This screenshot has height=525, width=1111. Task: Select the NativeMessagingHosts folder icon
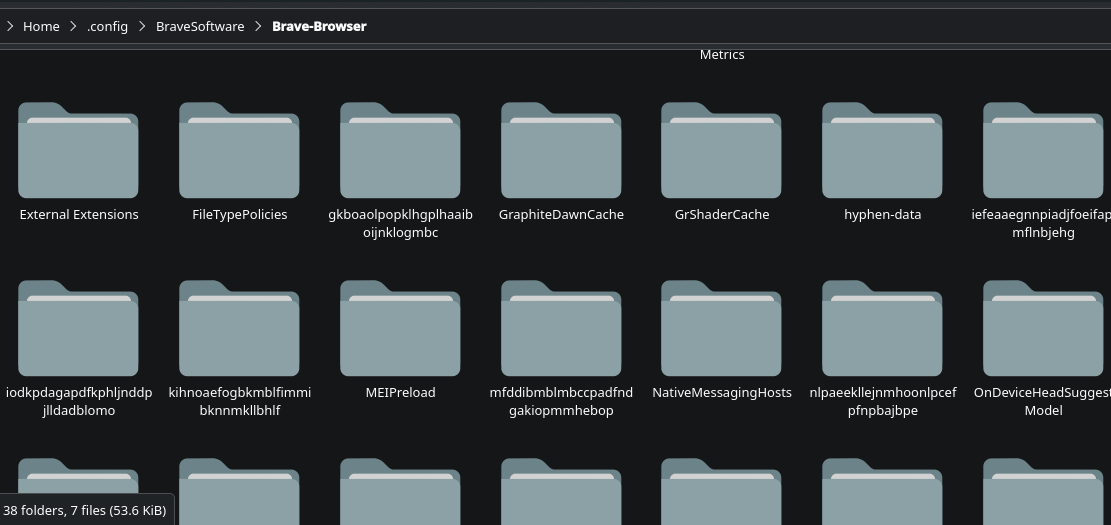tap(721, 328)
